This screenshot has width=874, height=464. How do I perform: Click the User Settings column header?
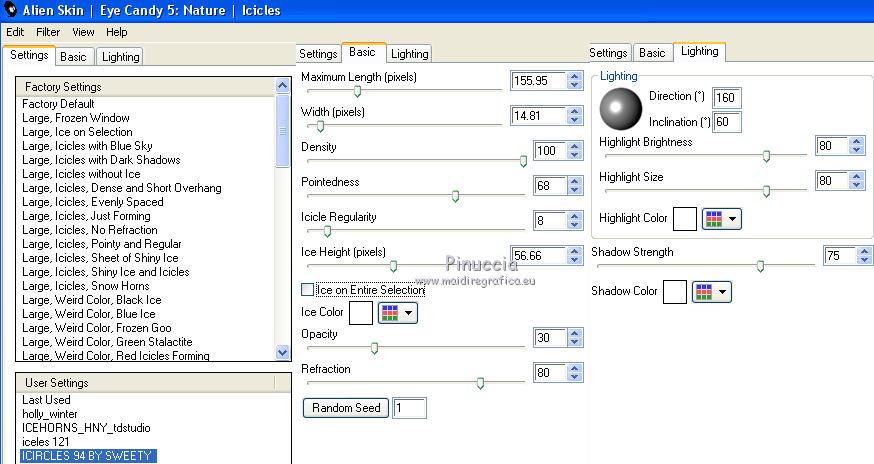point(146,383)
